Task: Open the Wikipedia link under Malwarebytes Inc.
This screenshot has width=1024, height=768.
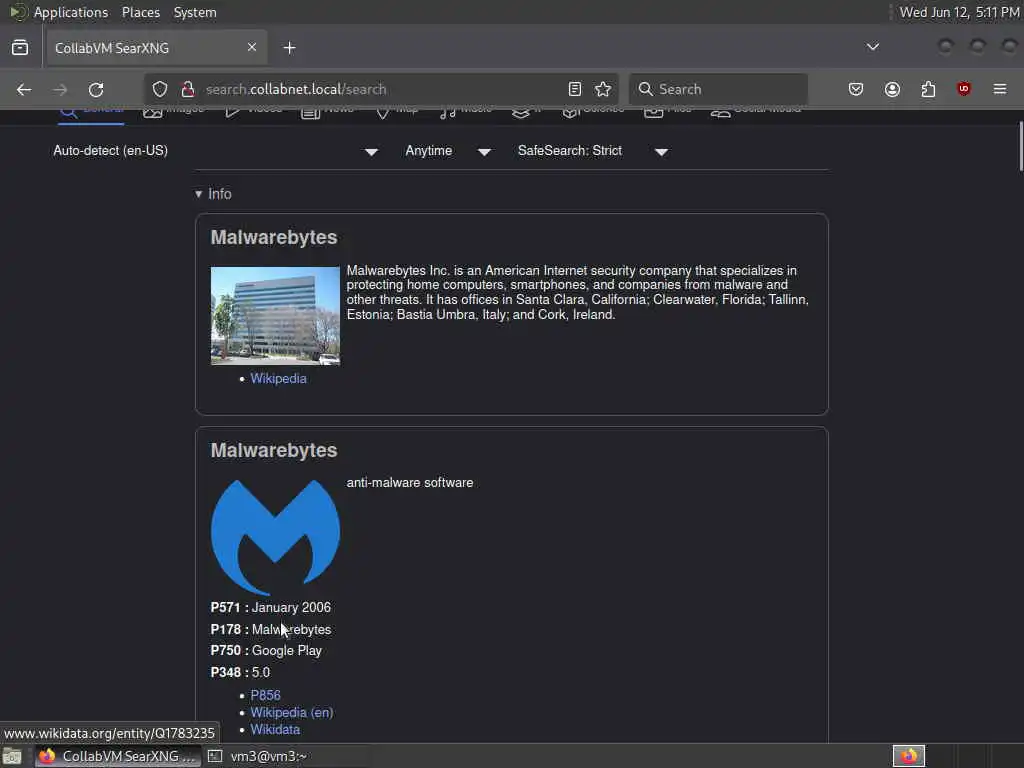Action: tap(278, 379)
